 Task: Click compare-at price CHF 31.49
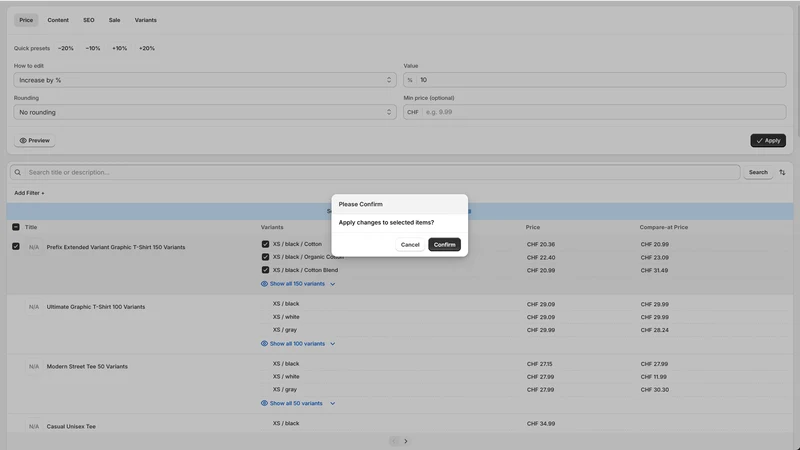pos(655,270)
